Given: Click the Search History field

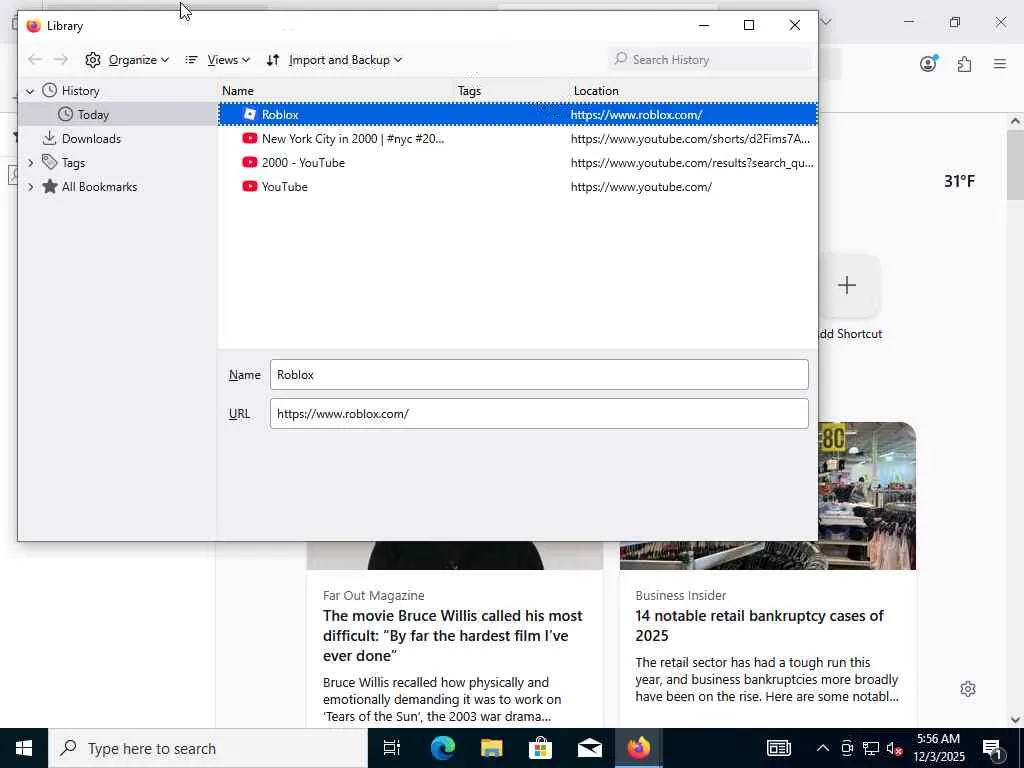Looking at the screenshot, I should (710, 59).
